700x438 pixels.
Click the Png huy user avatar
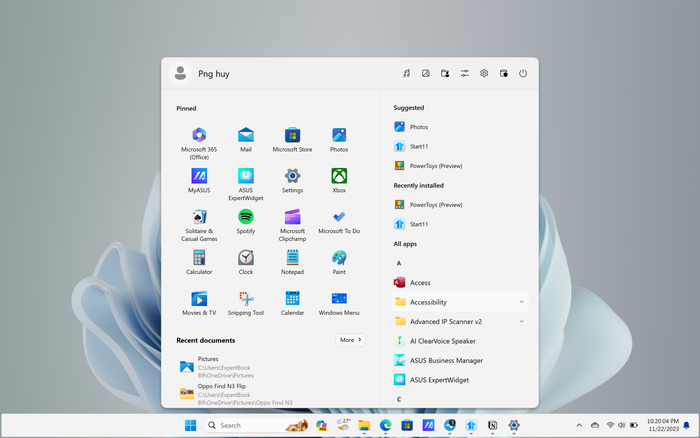[180, 73]
